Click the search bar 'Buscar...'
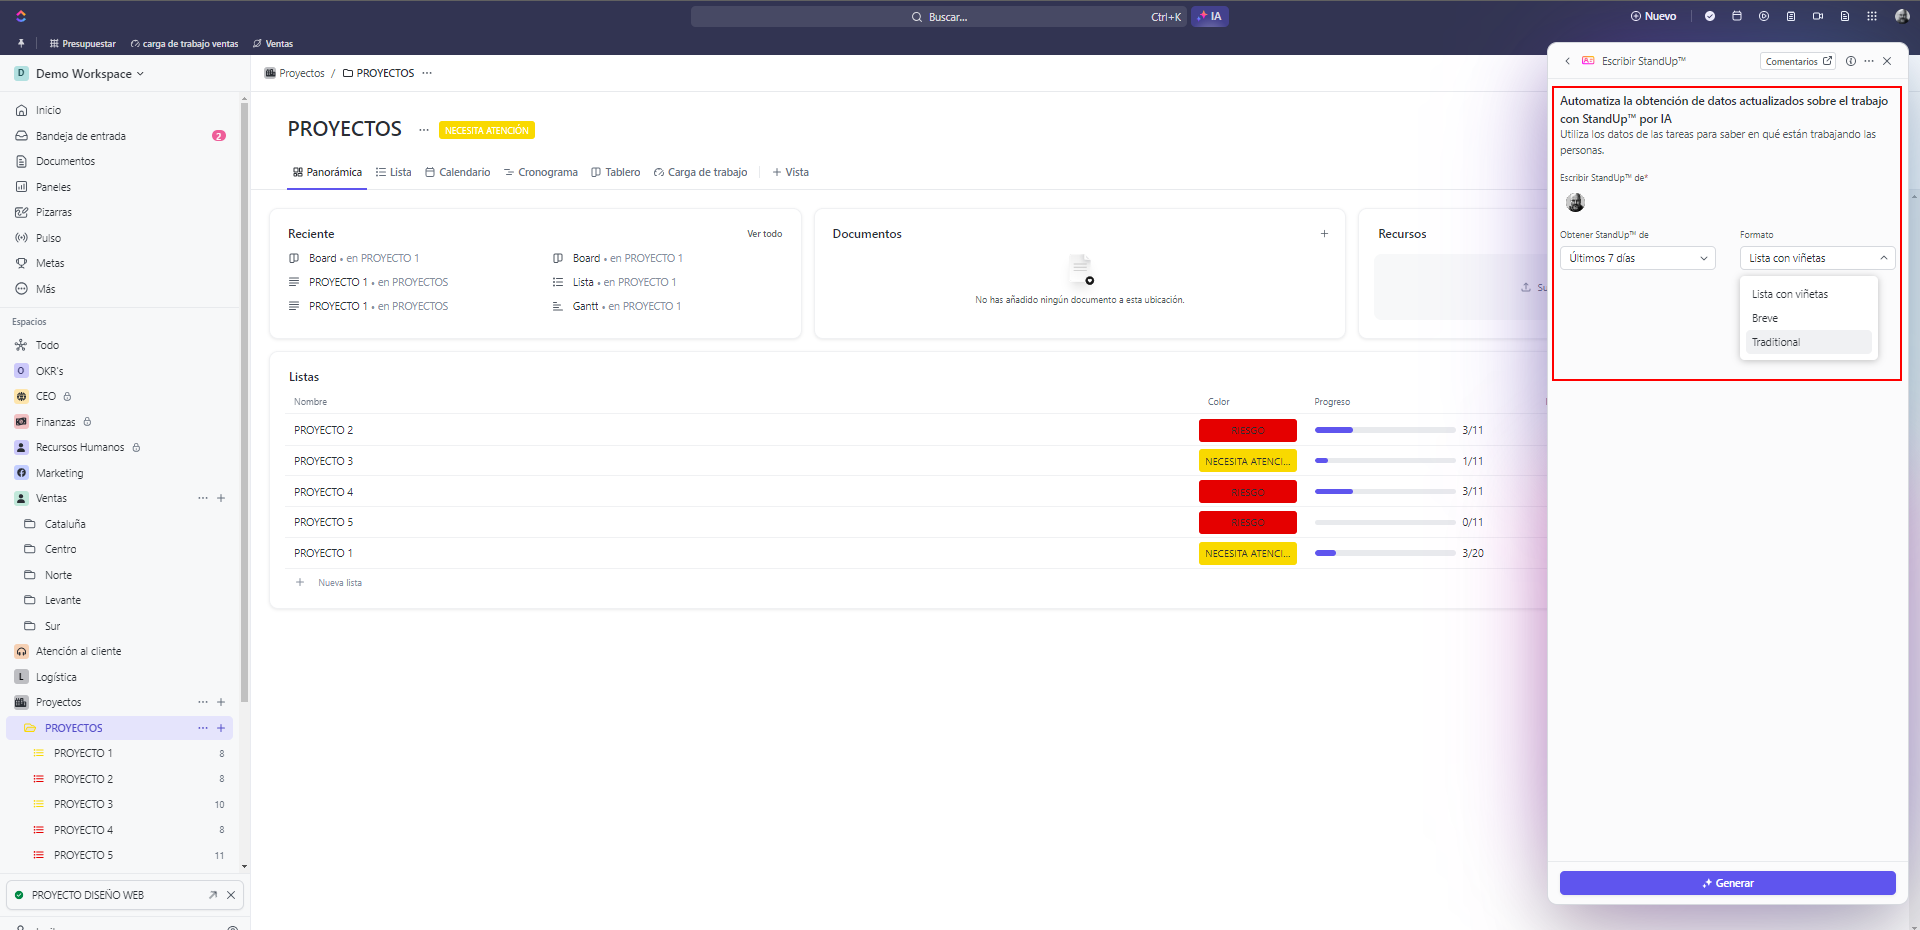This screenshot has width=1920, height=930. (x=938, y=17)
